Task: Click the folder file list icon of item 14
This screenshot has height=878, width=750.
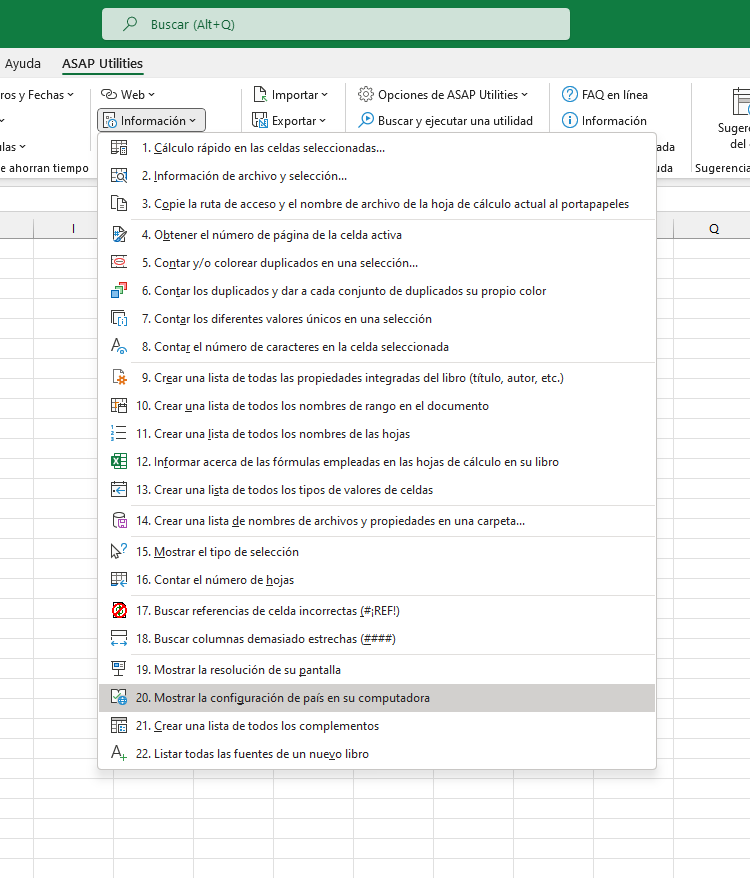Action: click(x=119, y=521)
